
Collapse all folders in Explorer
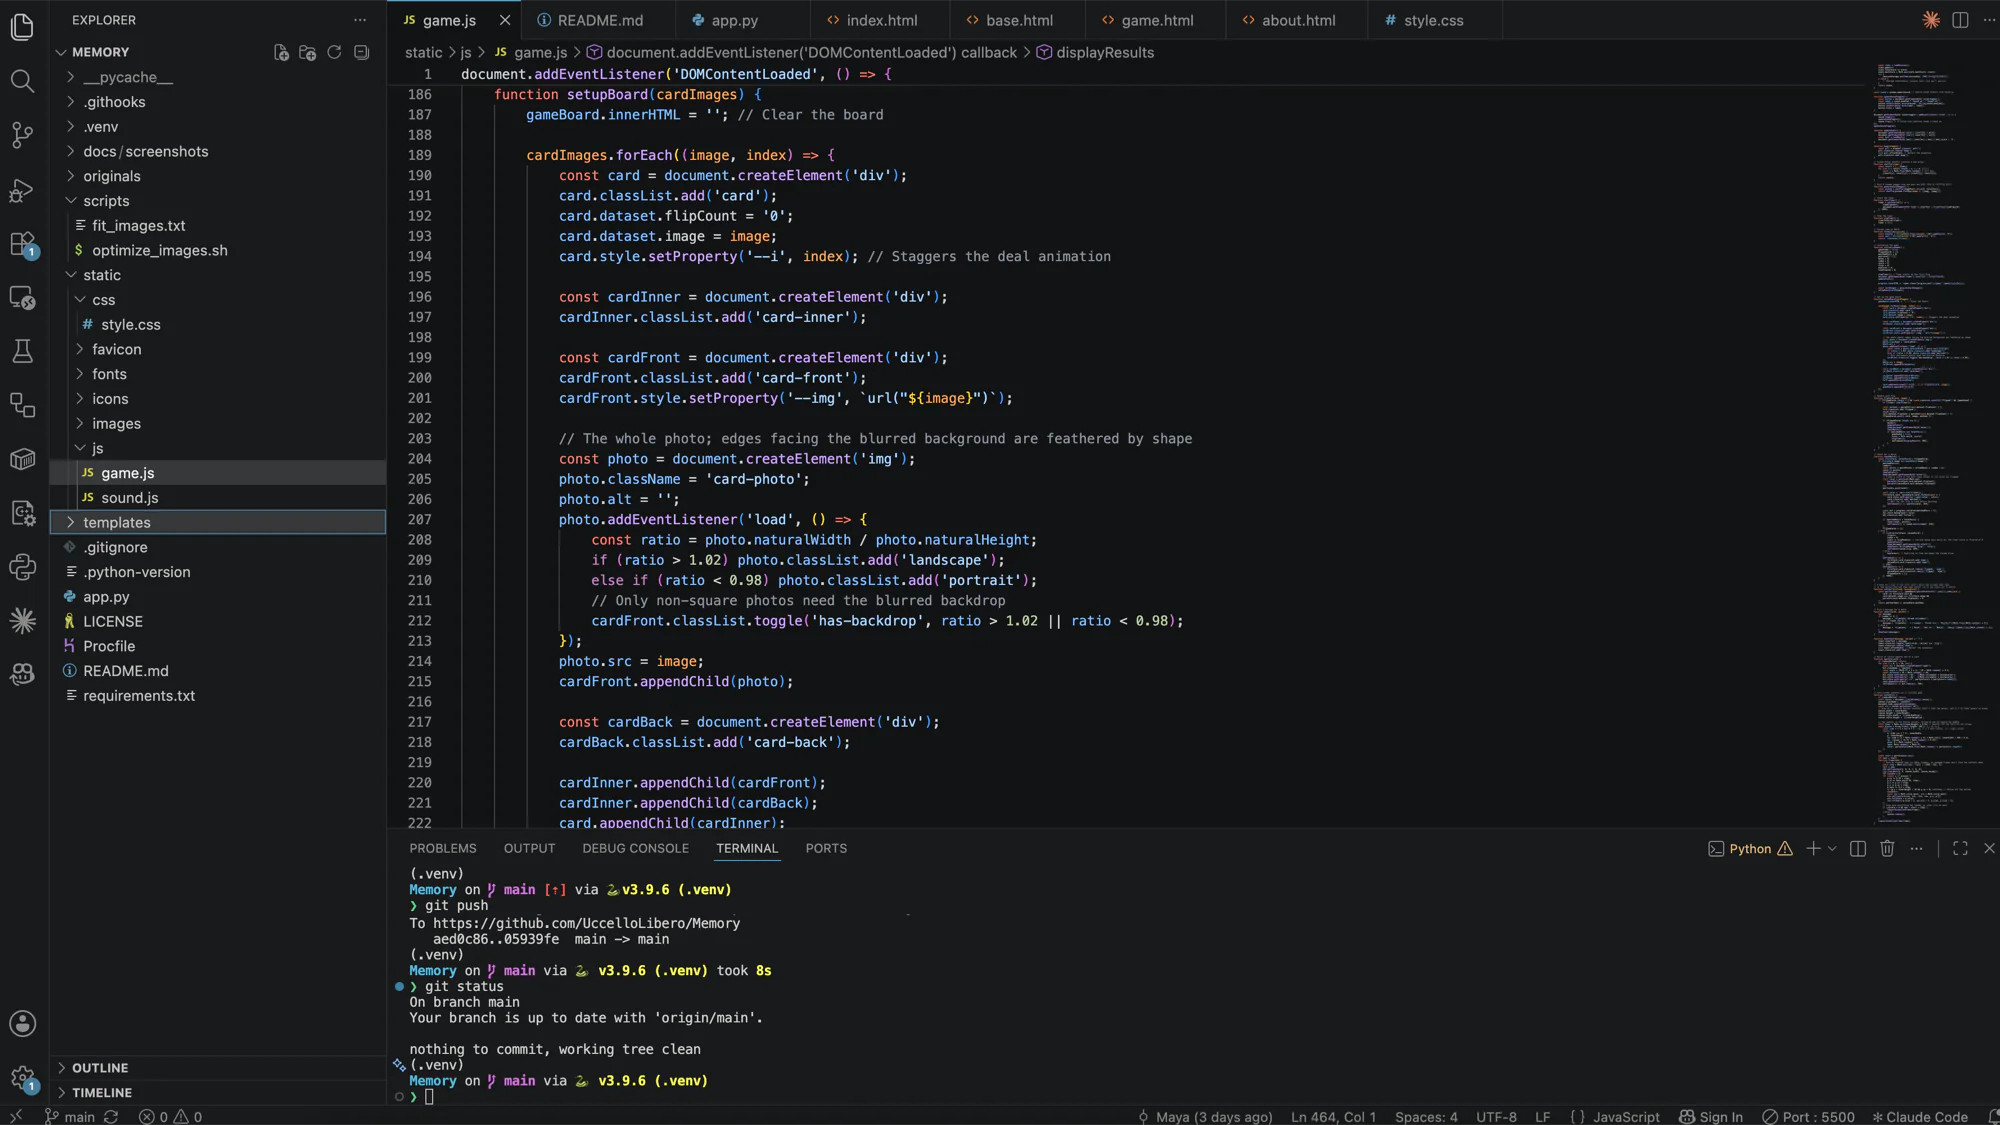(362, 52)
